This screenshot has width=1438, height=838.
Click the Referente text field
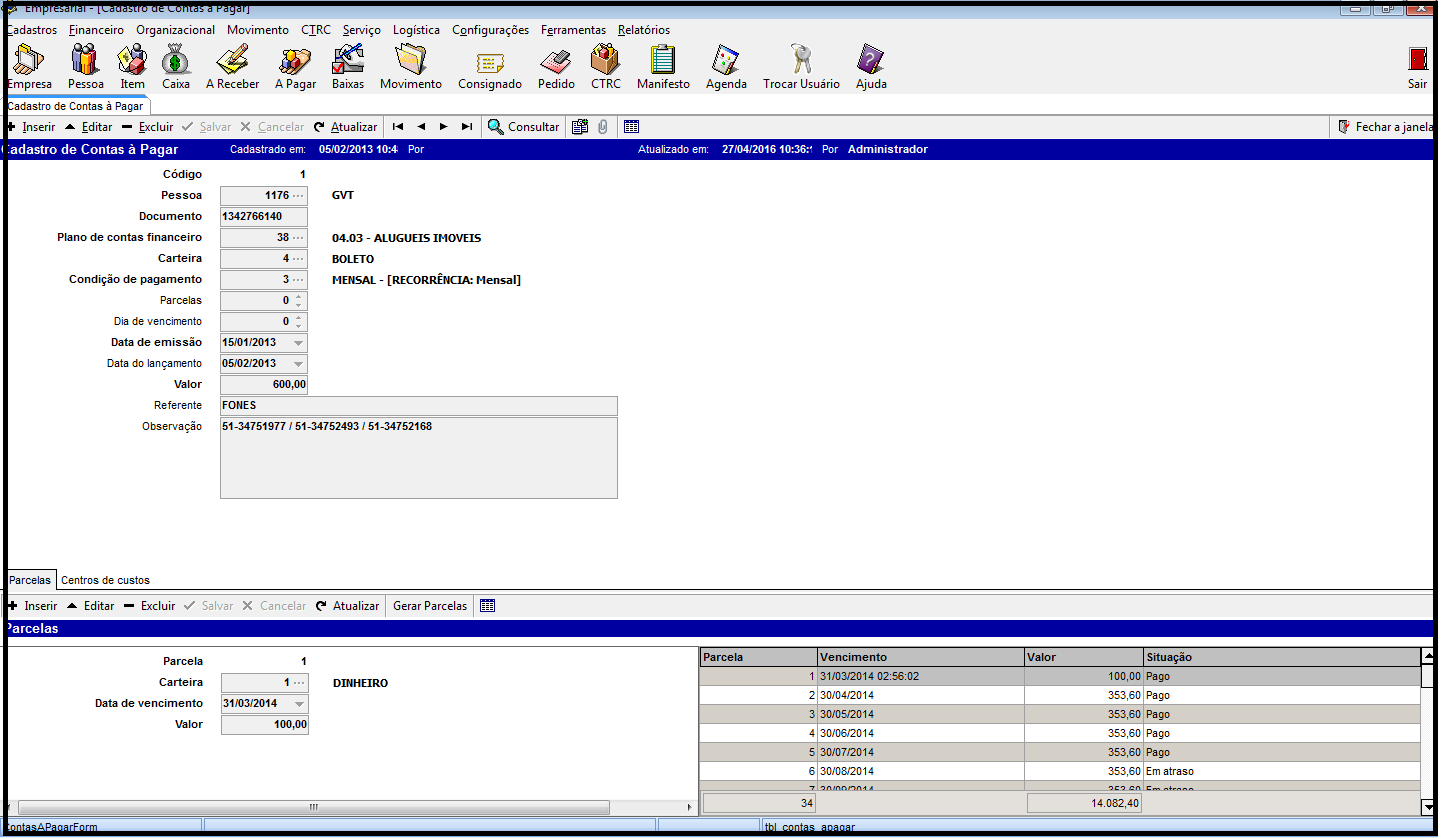(x=418, y=406)
